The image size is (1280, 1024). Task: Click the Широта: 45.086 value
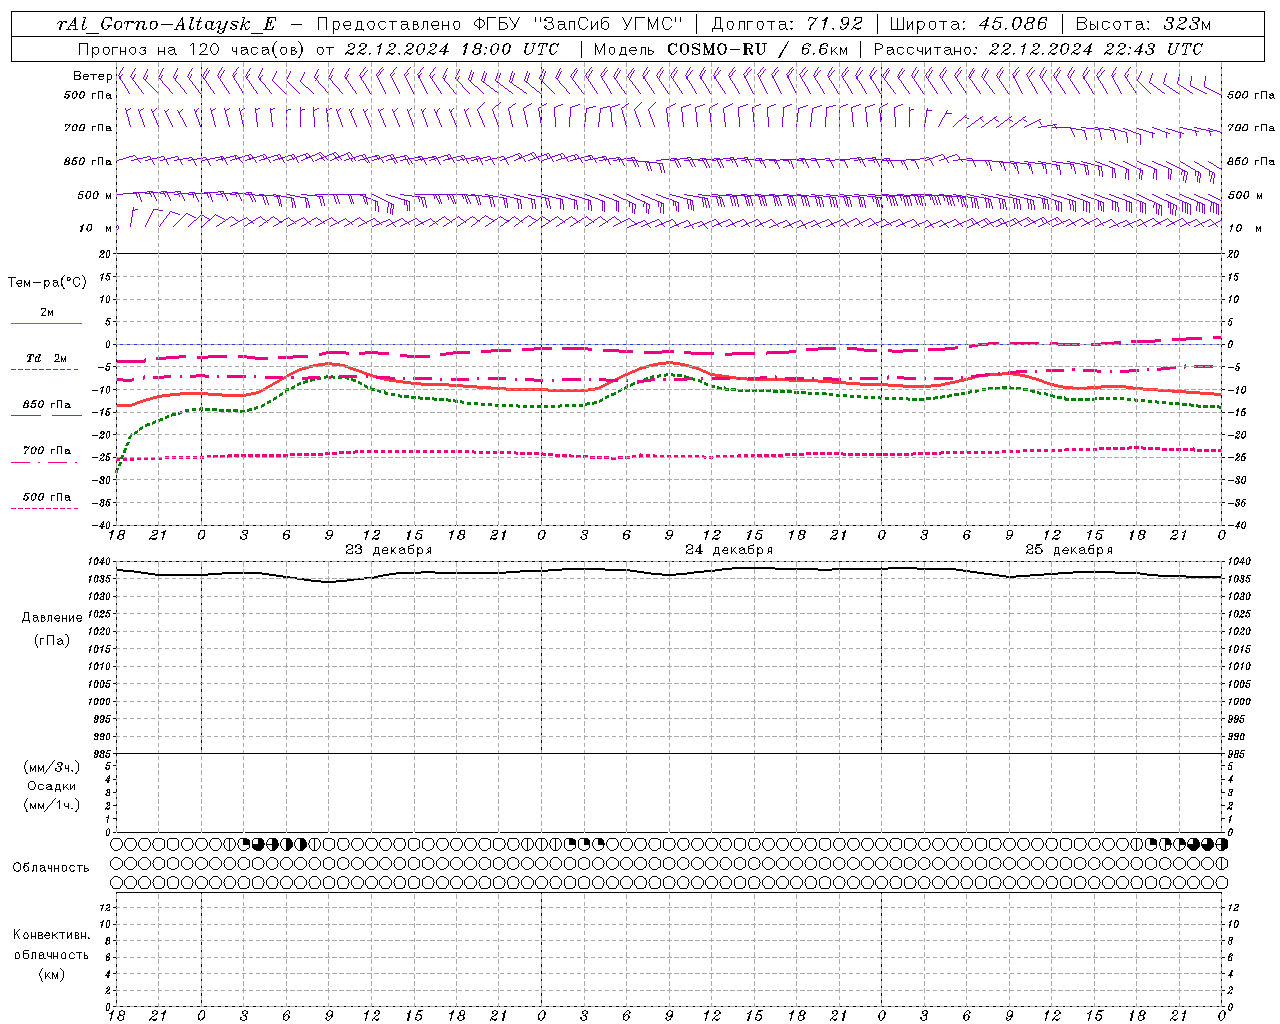pyautogui.click(x=969, y=24)
